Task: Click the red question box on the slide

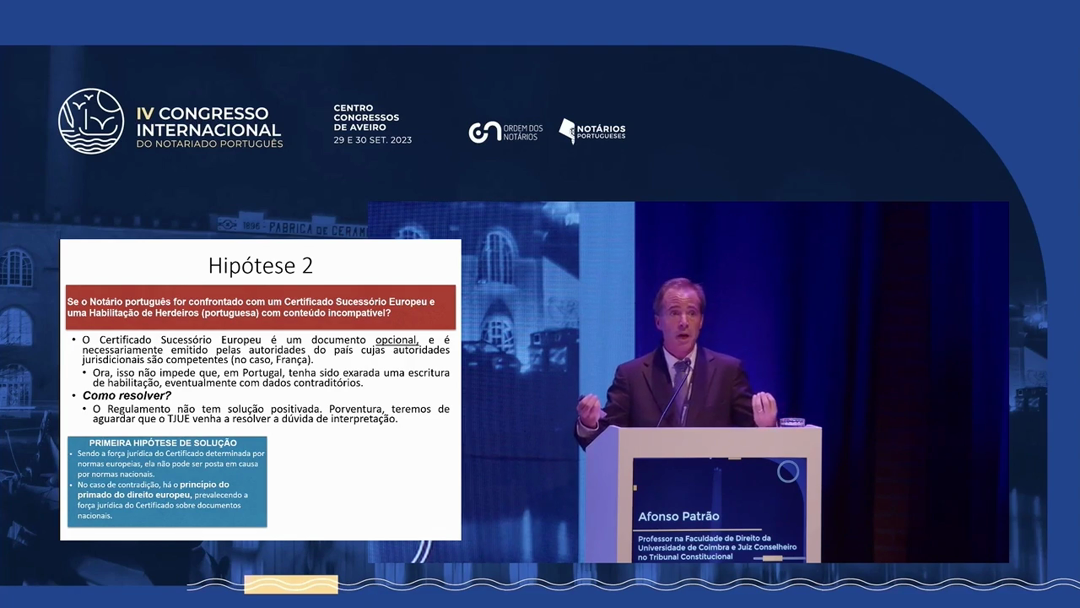Action: click(x=260, y=307)
